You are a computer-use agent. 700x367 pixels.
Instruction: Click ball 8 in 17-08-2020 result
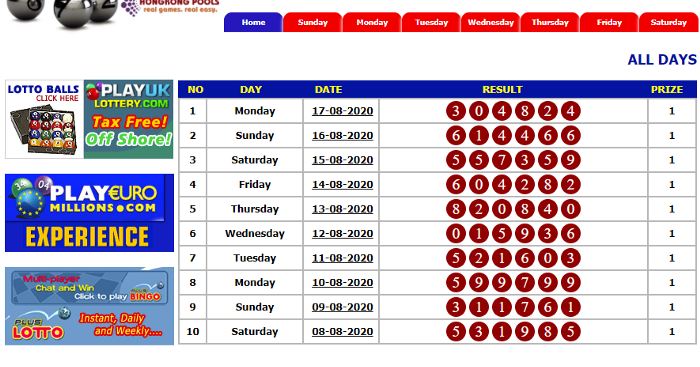pyautogui.click(x=525, y=111)
